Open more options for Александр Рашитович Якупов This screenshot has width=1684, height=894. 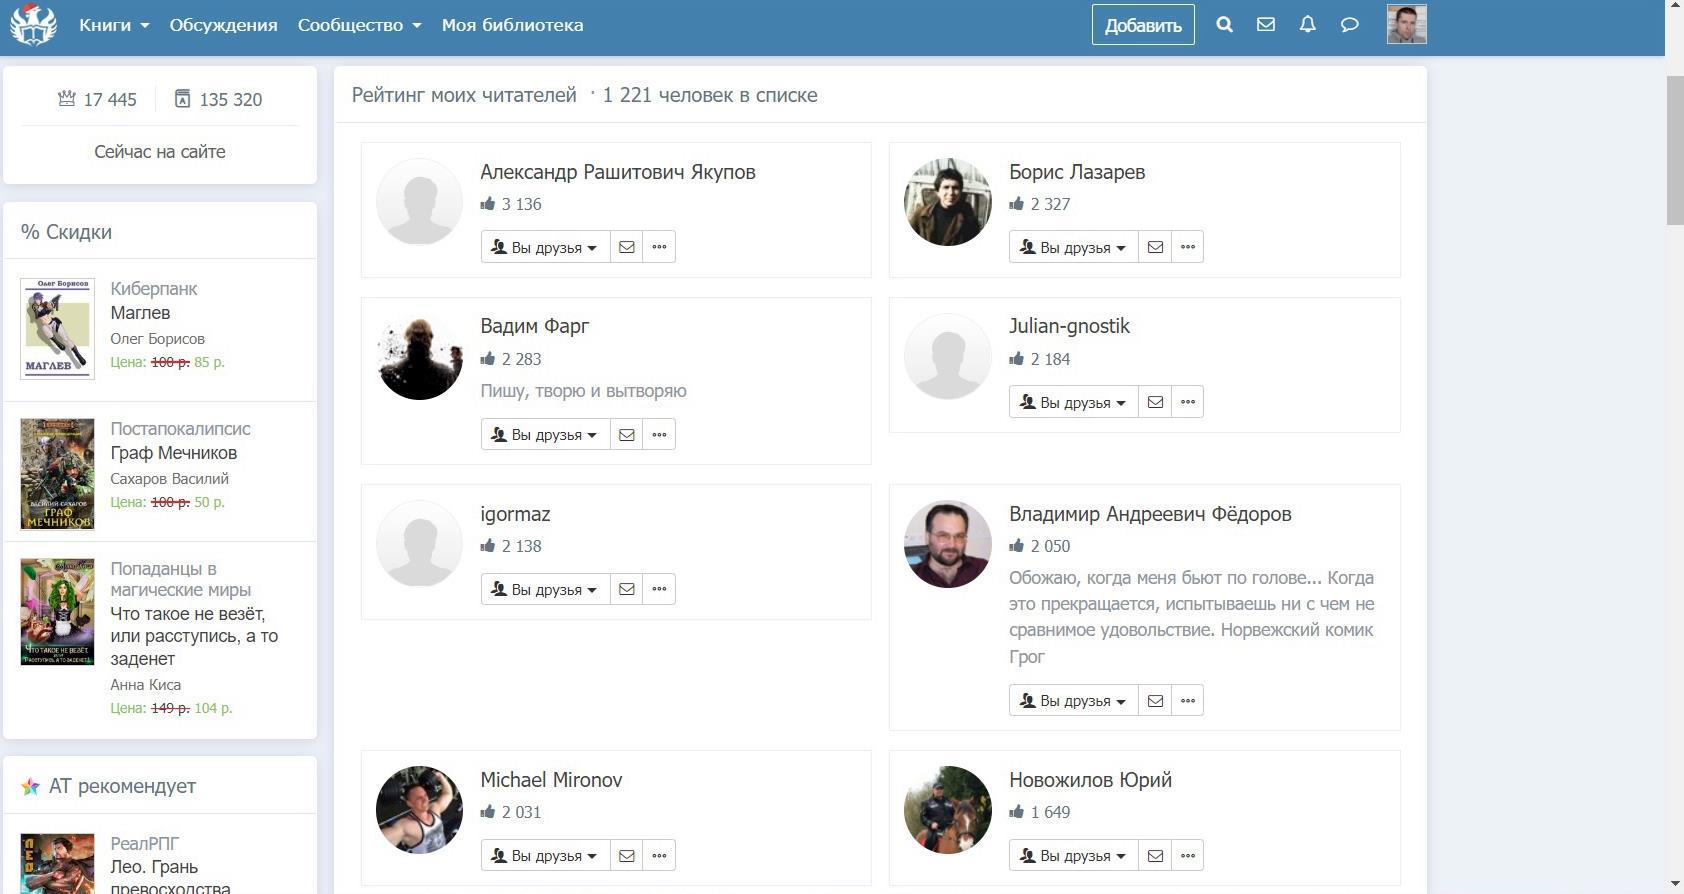coord(659,247)
